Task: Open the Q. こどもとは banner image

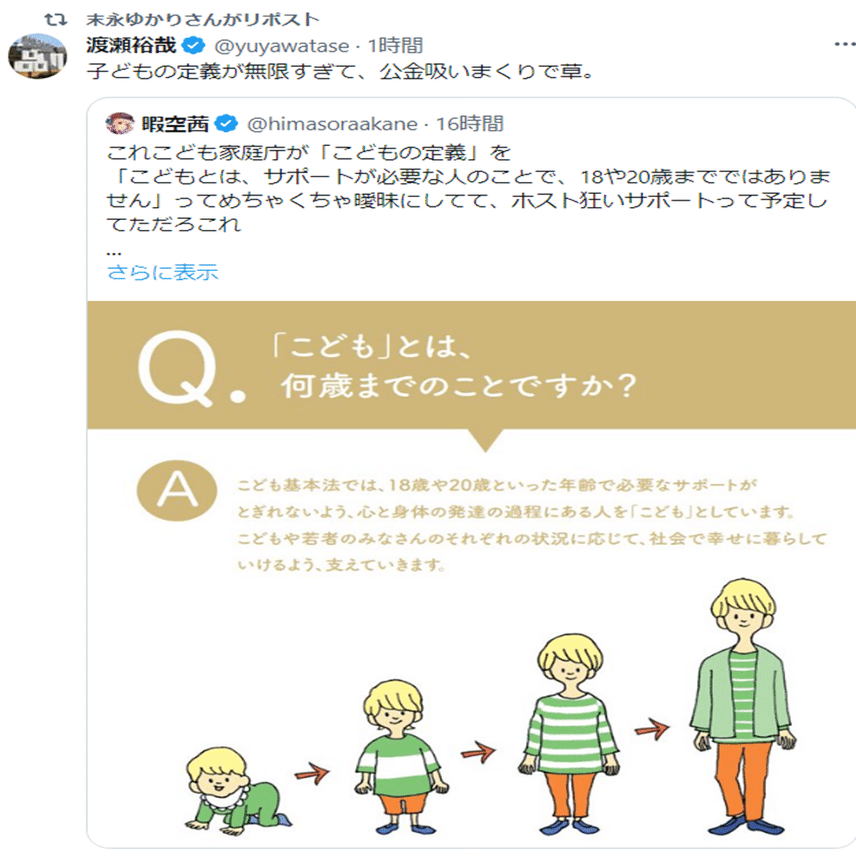Action: [x=471, y=365]
